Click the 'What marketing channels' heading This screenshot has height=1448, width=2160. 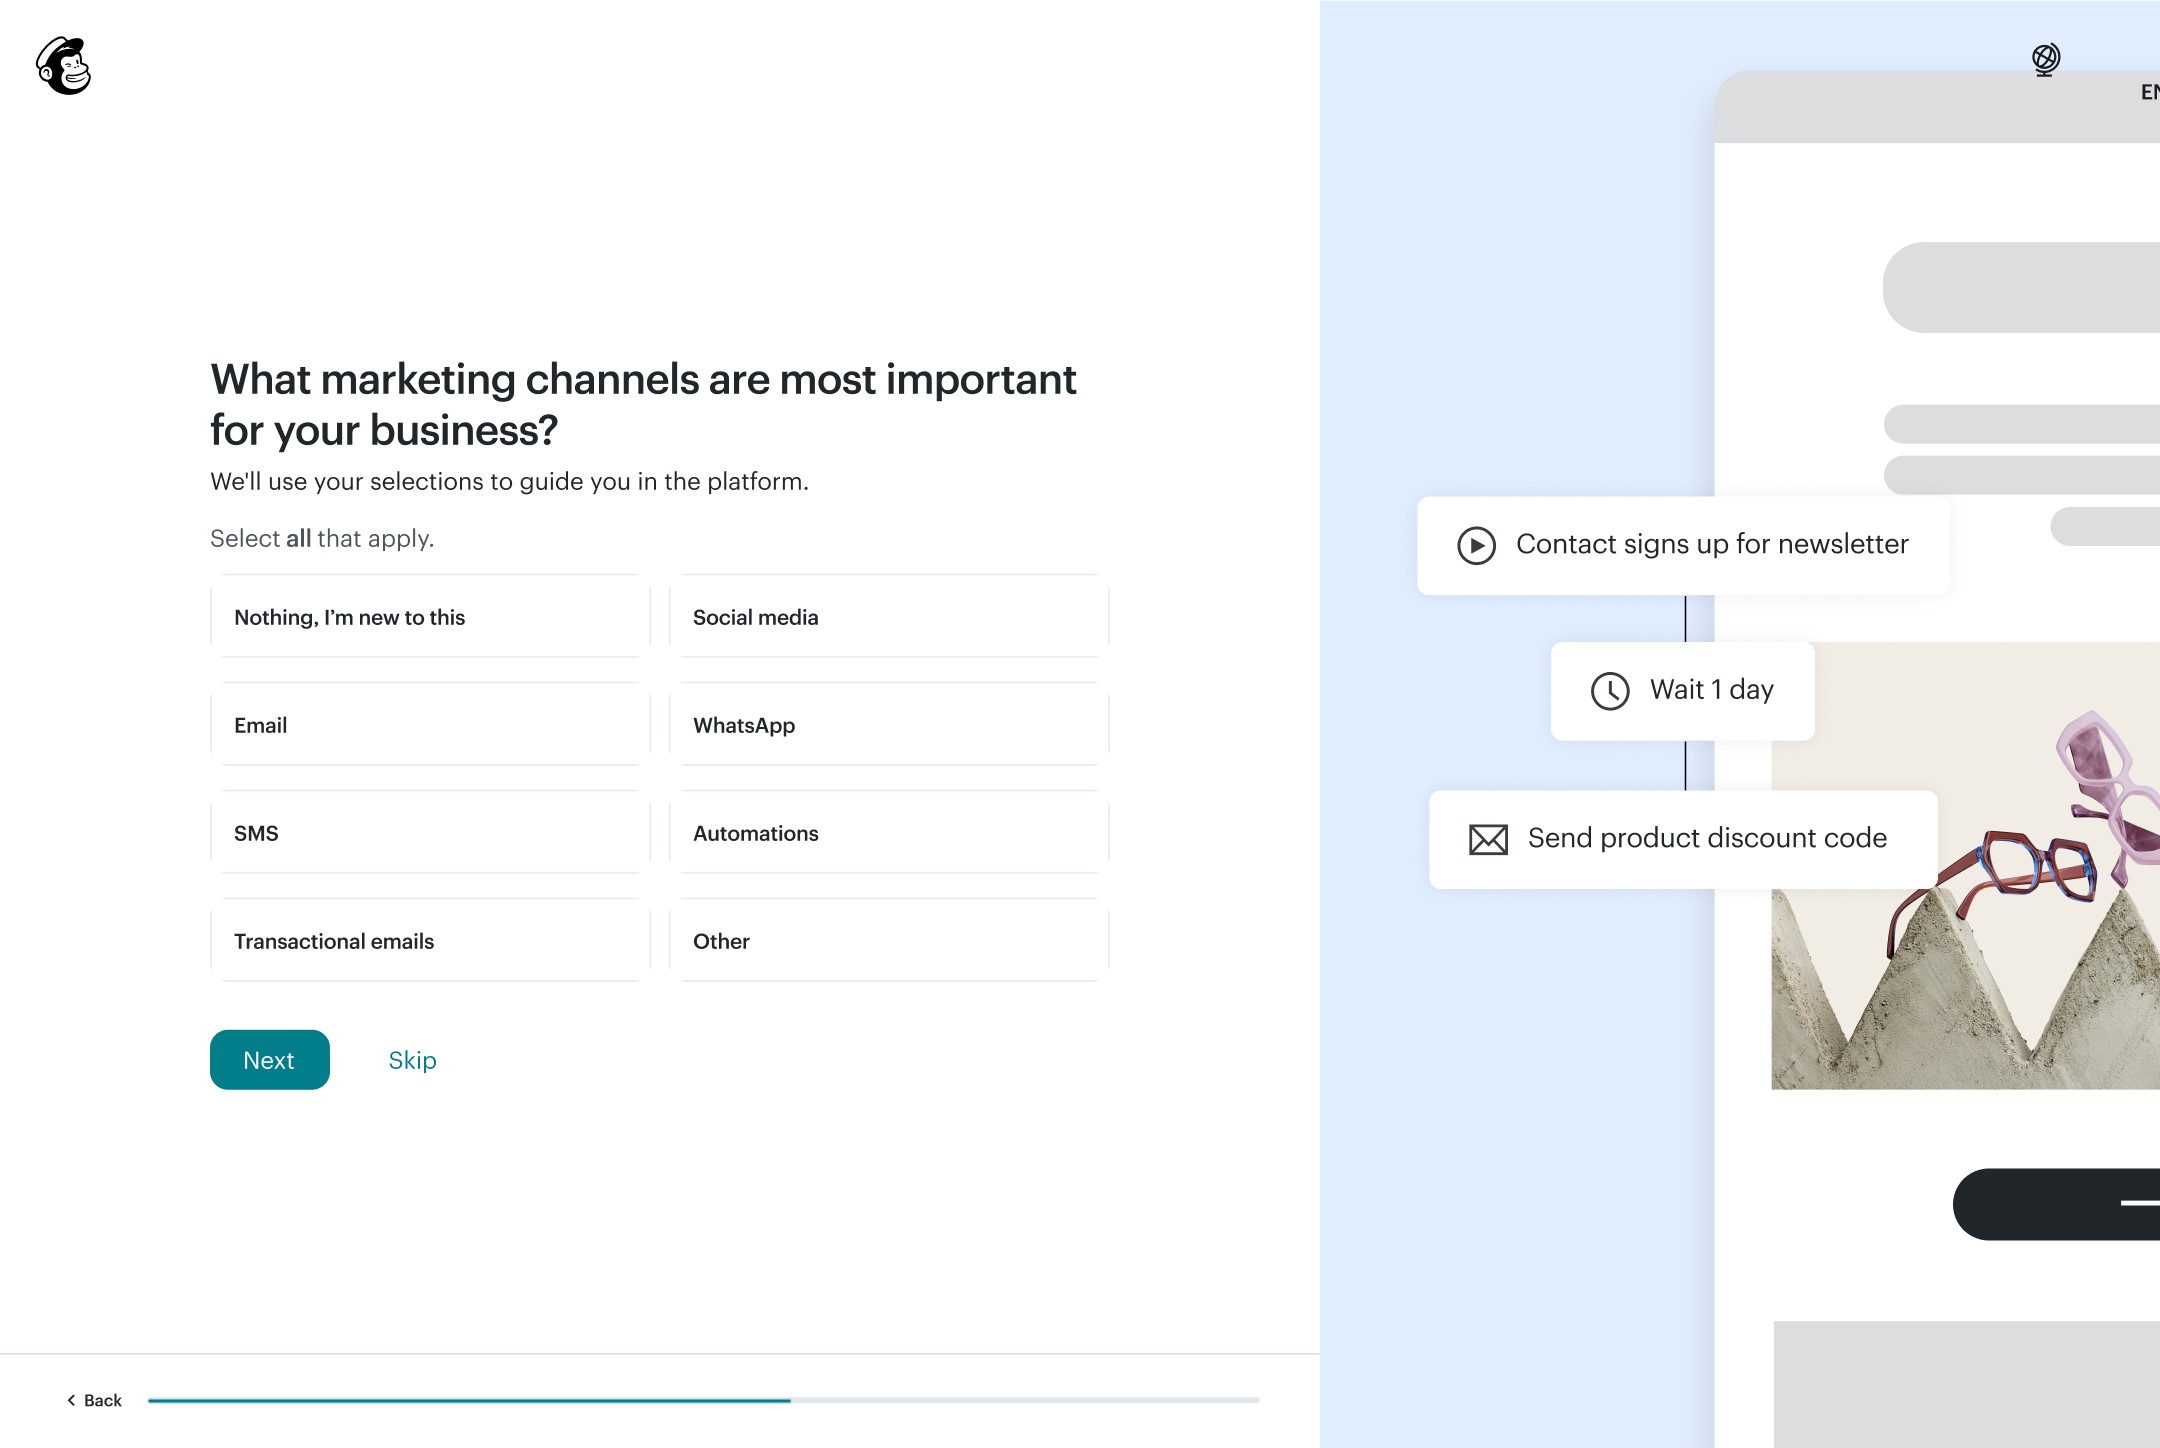tap(643, 404)
